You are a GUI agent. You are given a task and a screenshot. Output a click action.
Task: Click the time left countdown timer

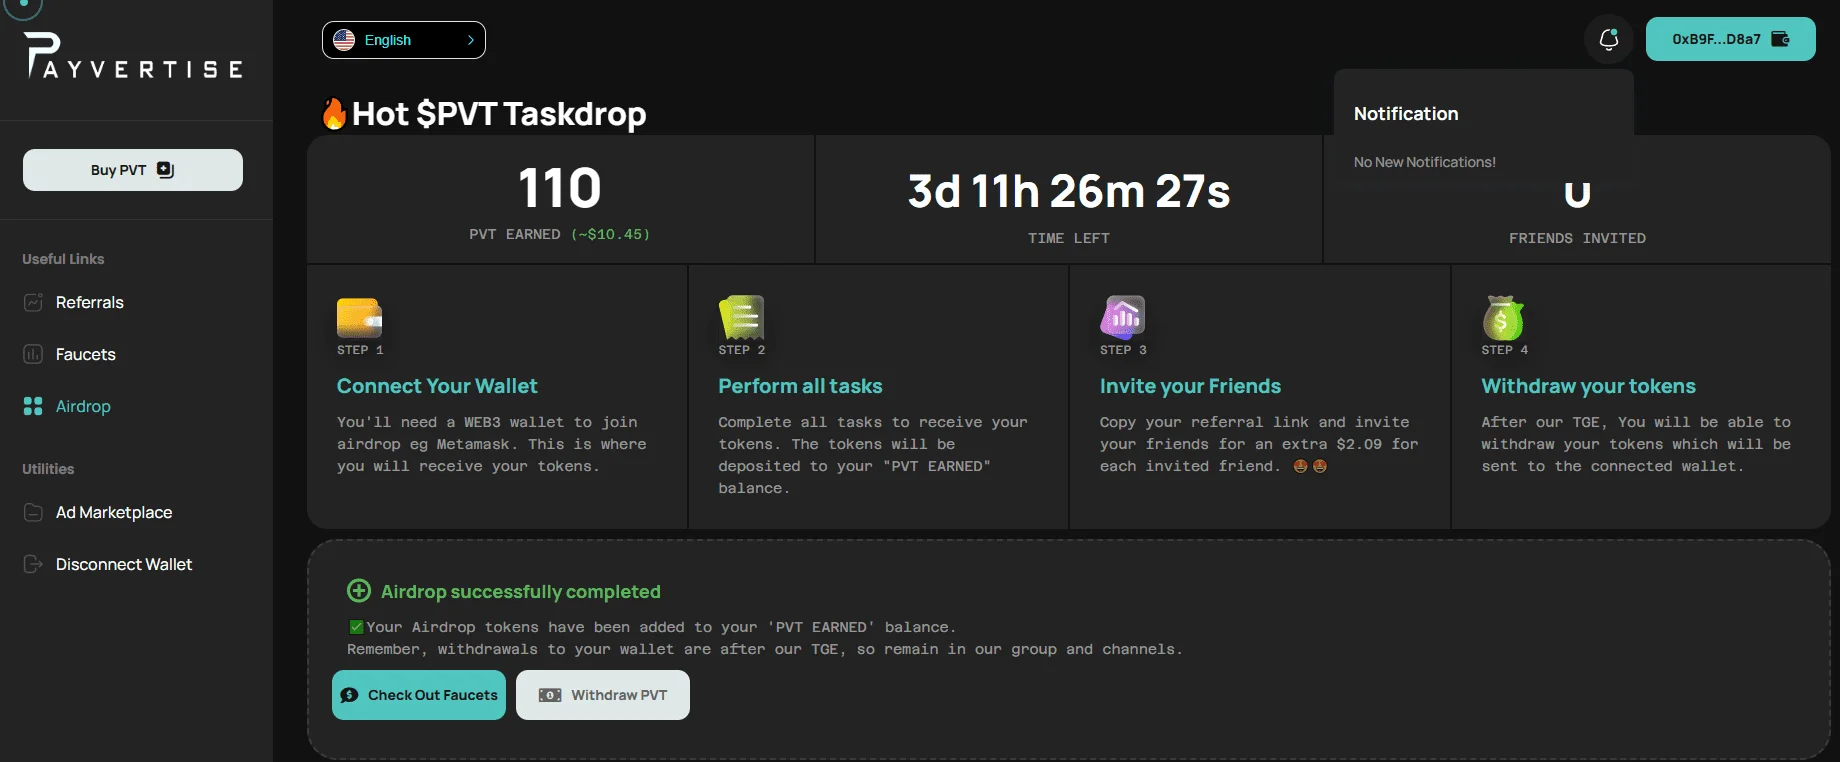pos(1069,191)
